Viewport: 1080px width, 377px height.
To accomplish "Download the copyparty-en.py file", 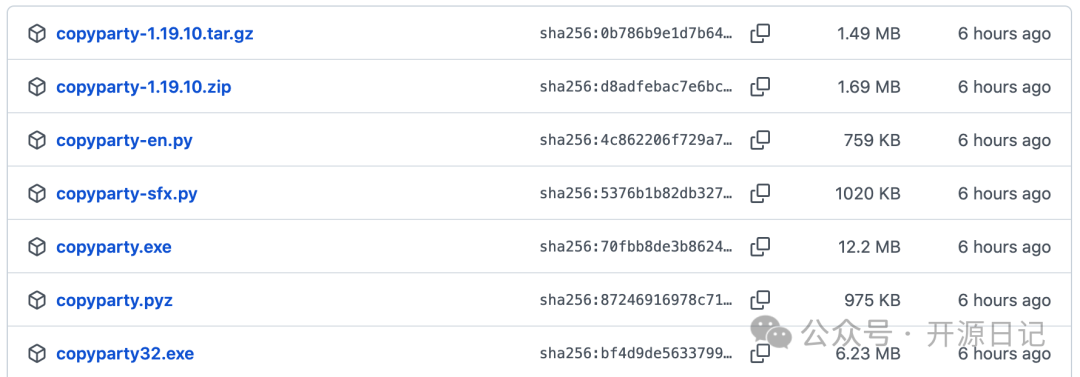I will pyautogui.click(x=125, y=140).
